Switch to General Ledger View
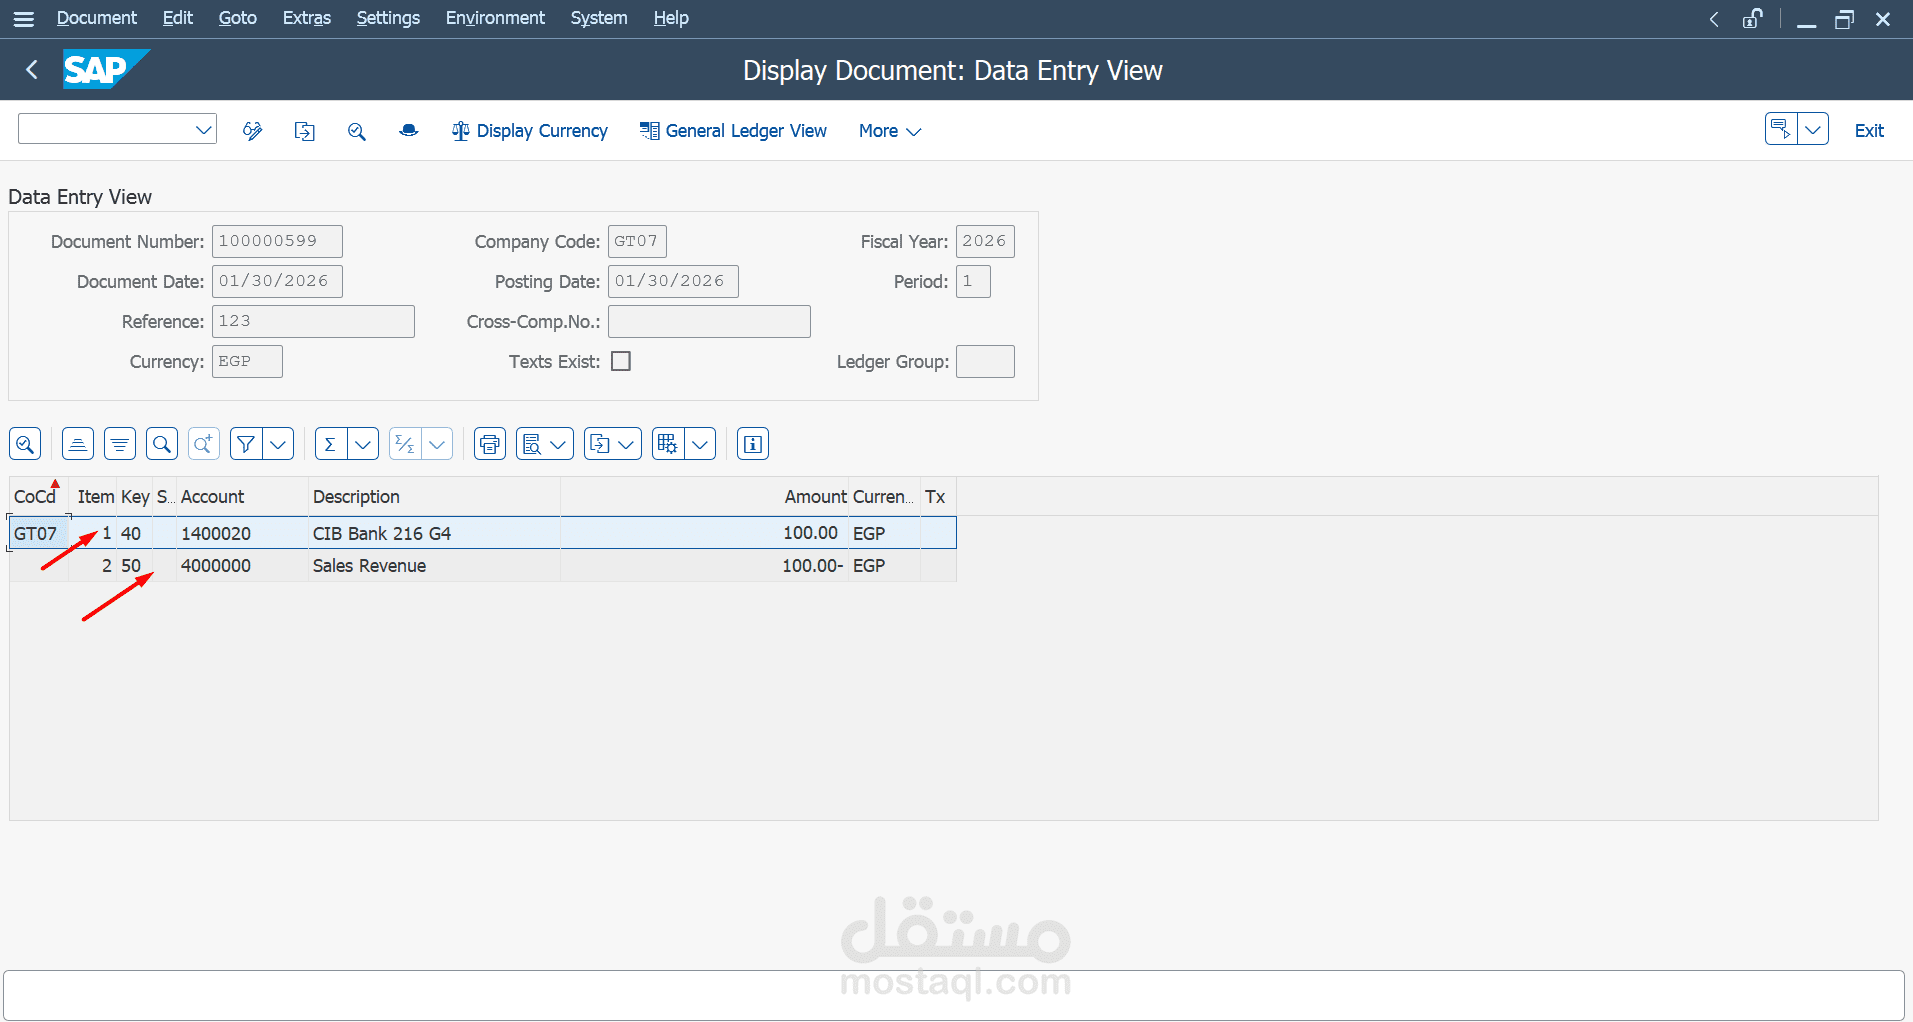 (x=733, y=131)
